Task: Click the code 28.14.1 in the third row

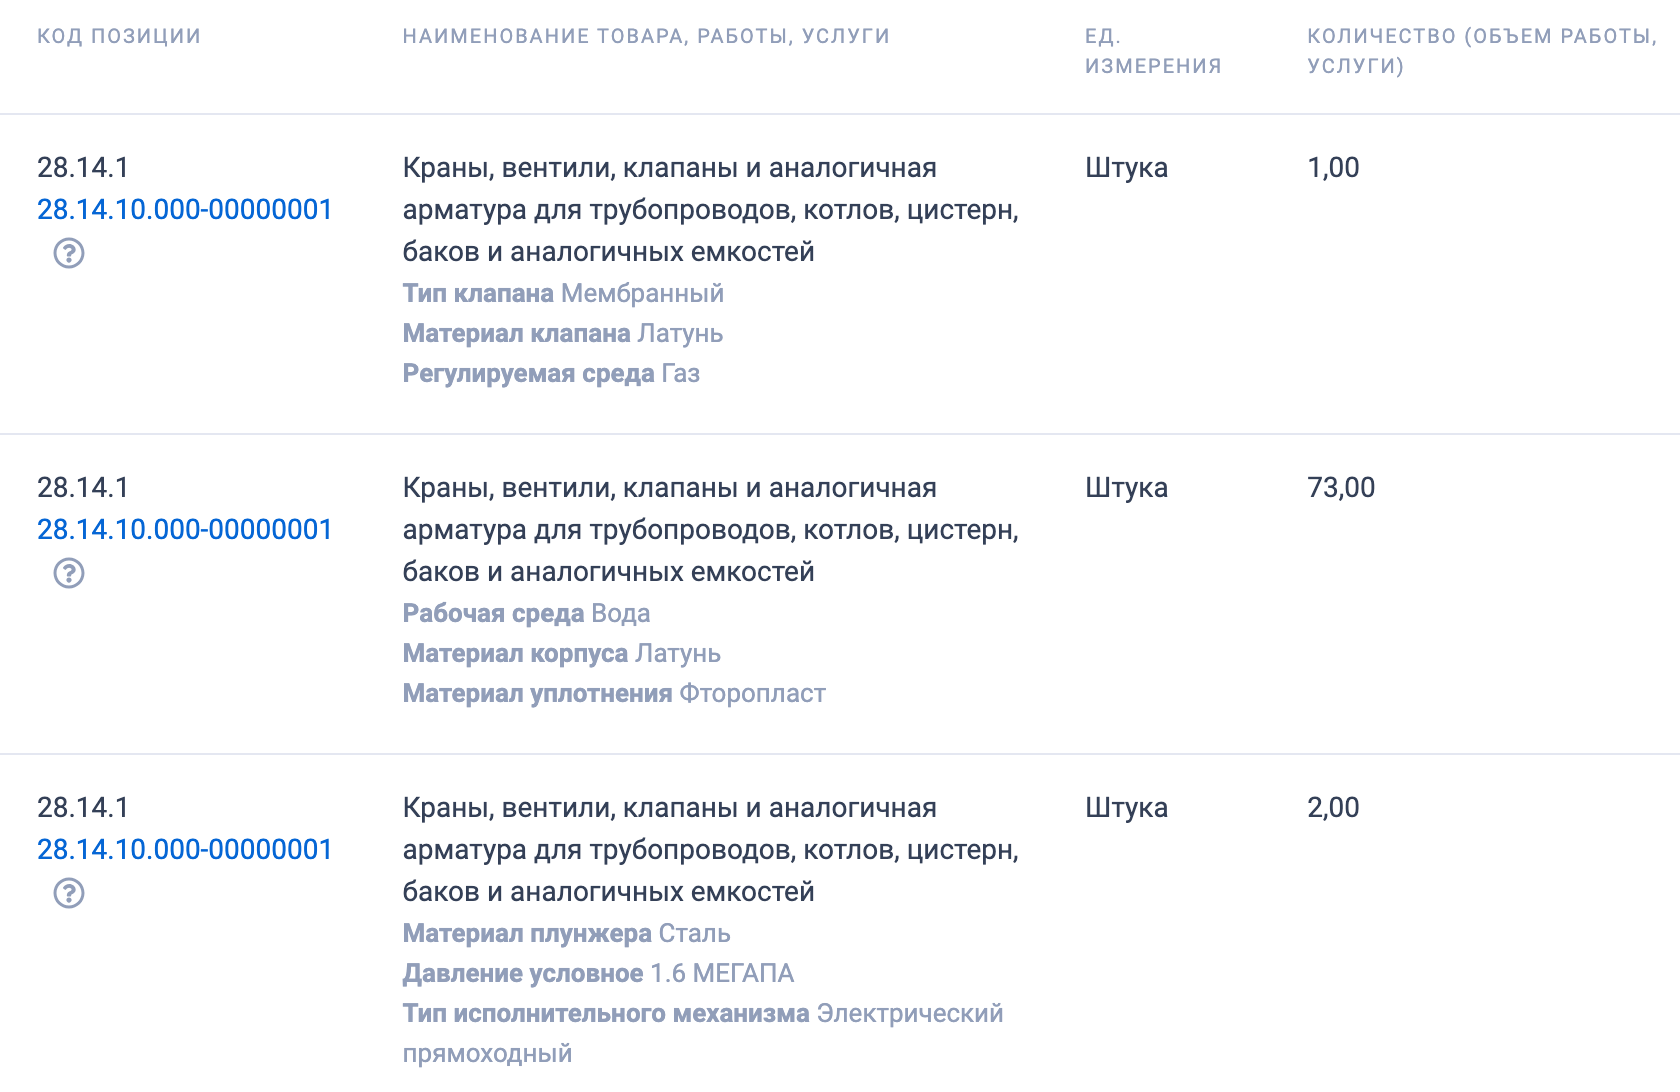Action: point(78,808)
